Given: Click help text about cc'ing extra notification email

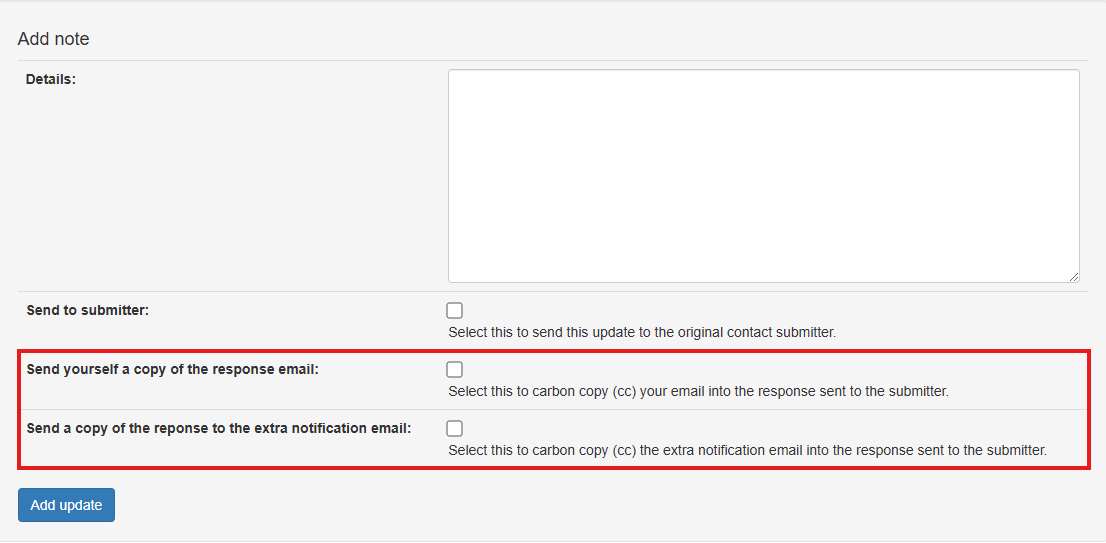Looking at the screenshot, I should click(747, 450).
